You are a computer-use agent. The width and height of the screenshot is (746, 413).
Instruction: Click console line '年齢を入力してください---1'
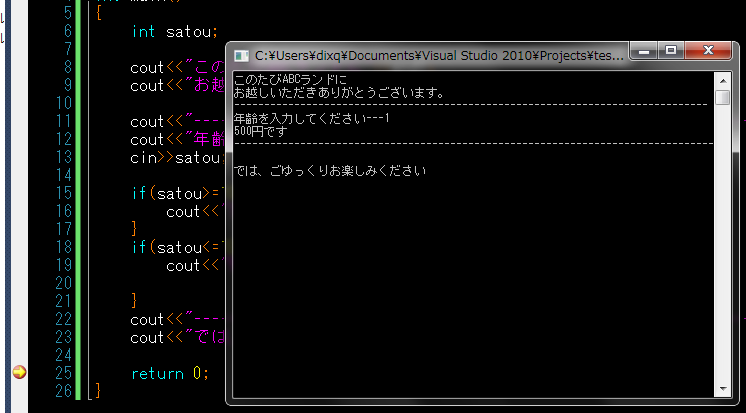(312, 118)
